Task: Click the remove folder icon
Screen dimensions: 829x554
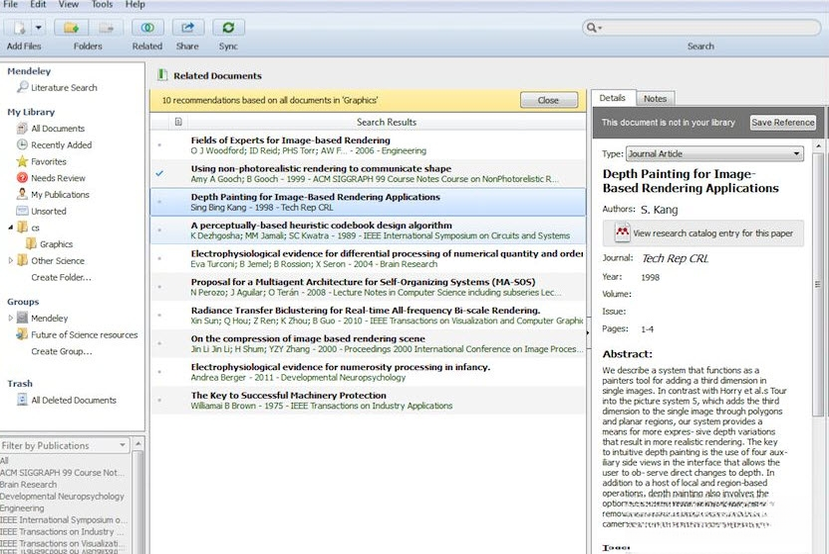Action: [106, 27]
